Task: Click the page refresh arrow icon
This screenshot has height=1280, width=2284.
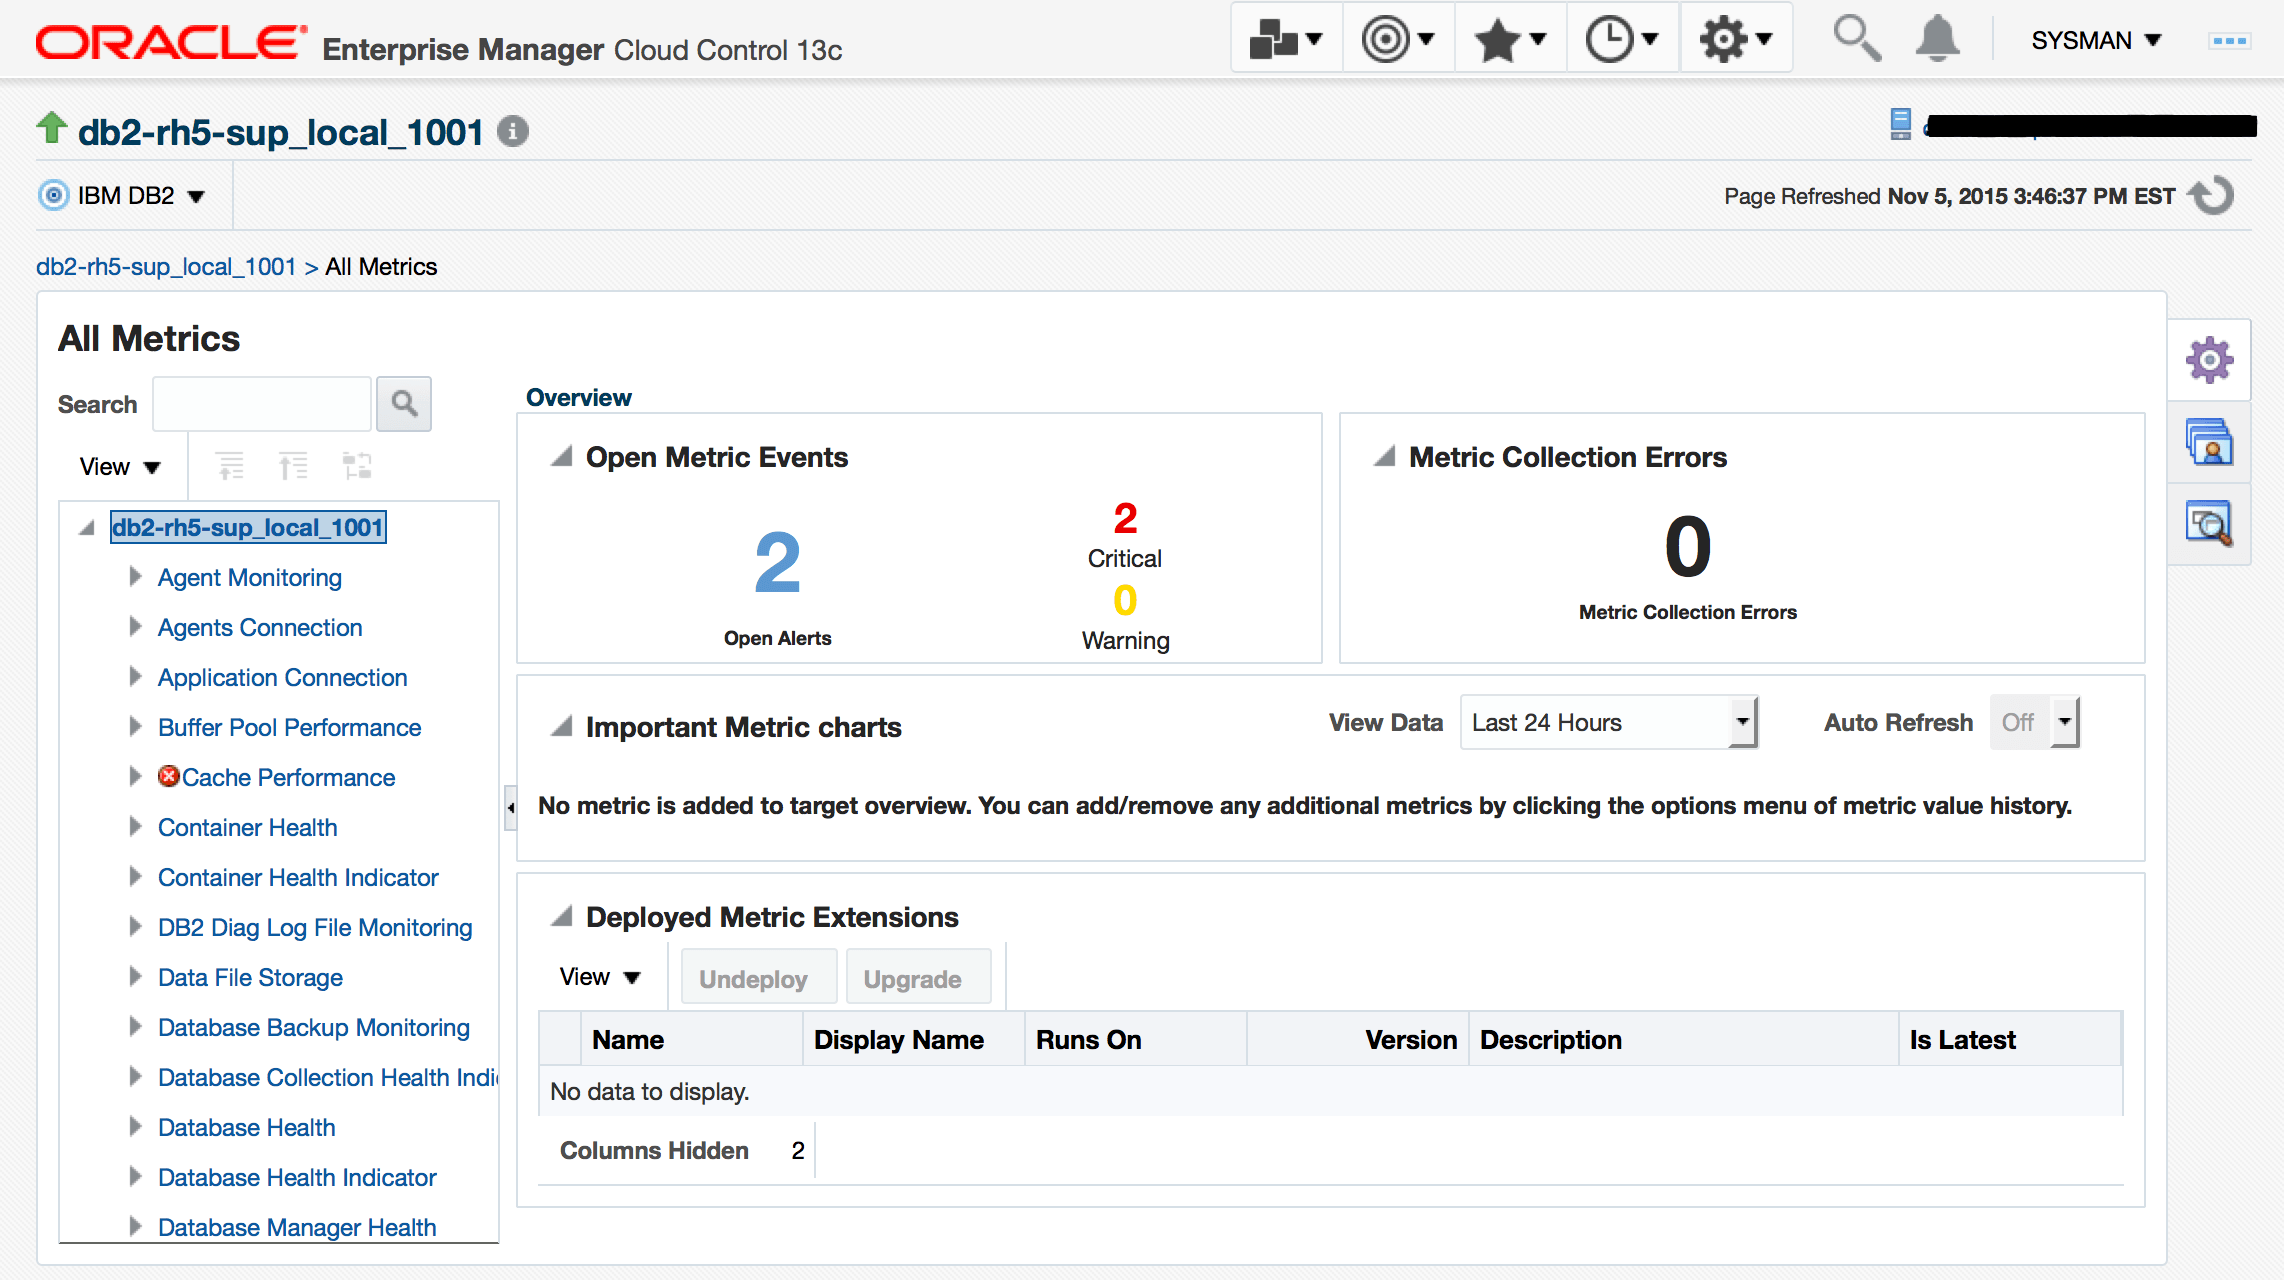Action: click(2212, 195)
